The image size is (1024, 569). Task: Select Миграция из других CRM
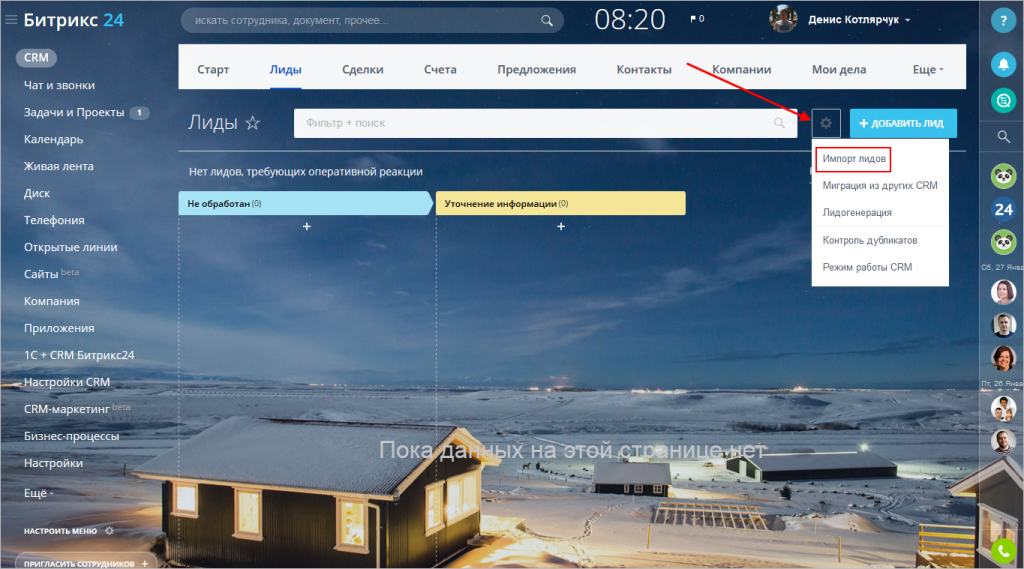pos(880,186)
